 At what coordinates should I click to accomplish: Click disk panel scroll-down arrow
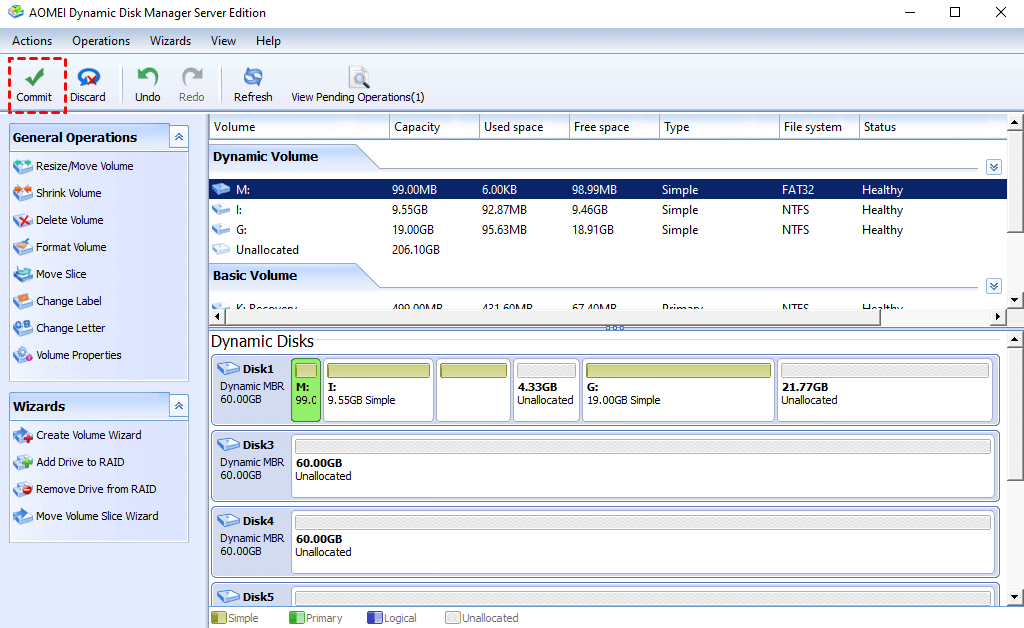coord(1014,597)
